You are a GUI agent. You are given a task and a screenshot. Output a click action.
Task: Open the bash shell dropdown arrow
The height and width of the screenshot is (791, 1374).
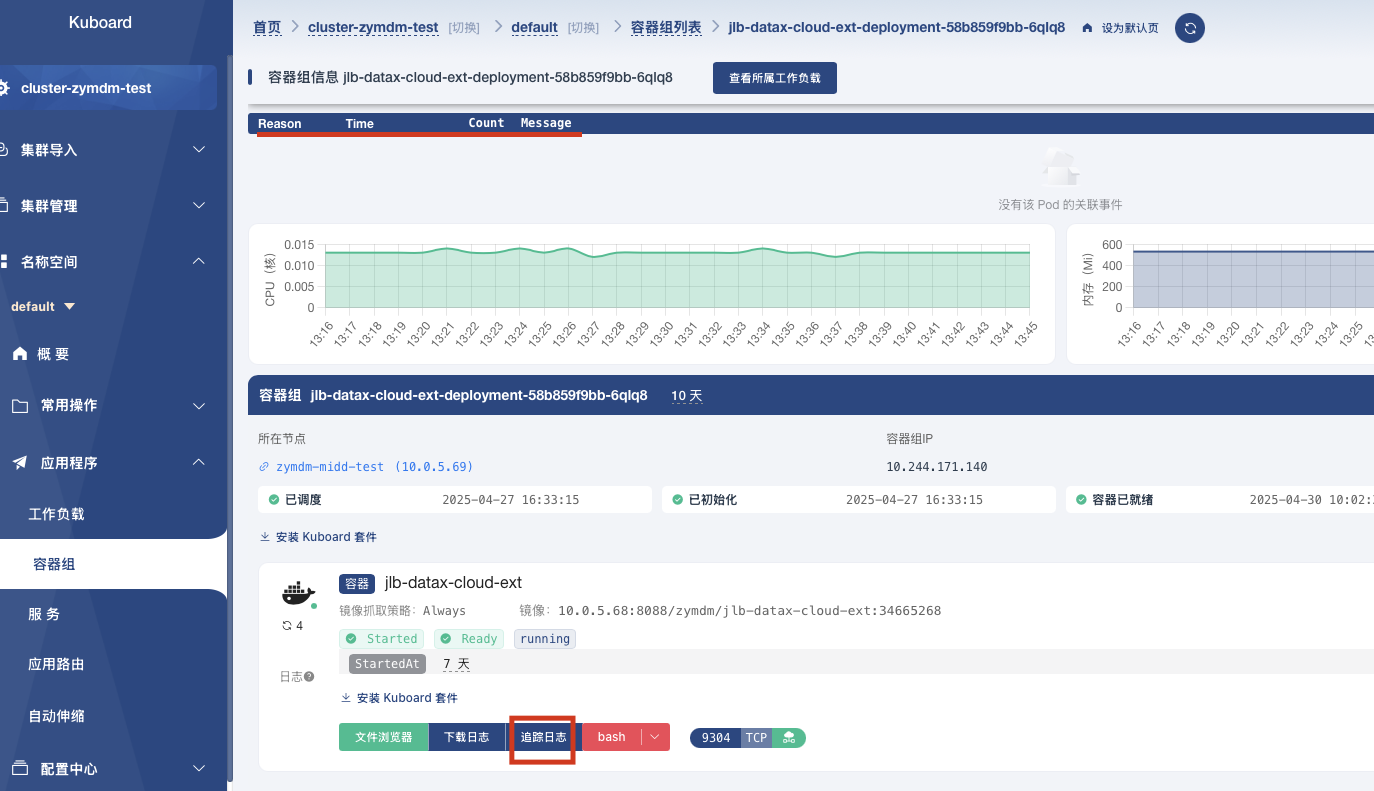[655, 737]
